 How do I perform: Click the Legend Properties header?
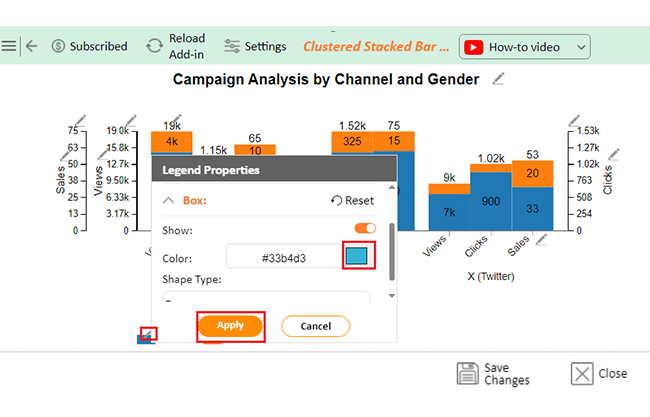274,170
